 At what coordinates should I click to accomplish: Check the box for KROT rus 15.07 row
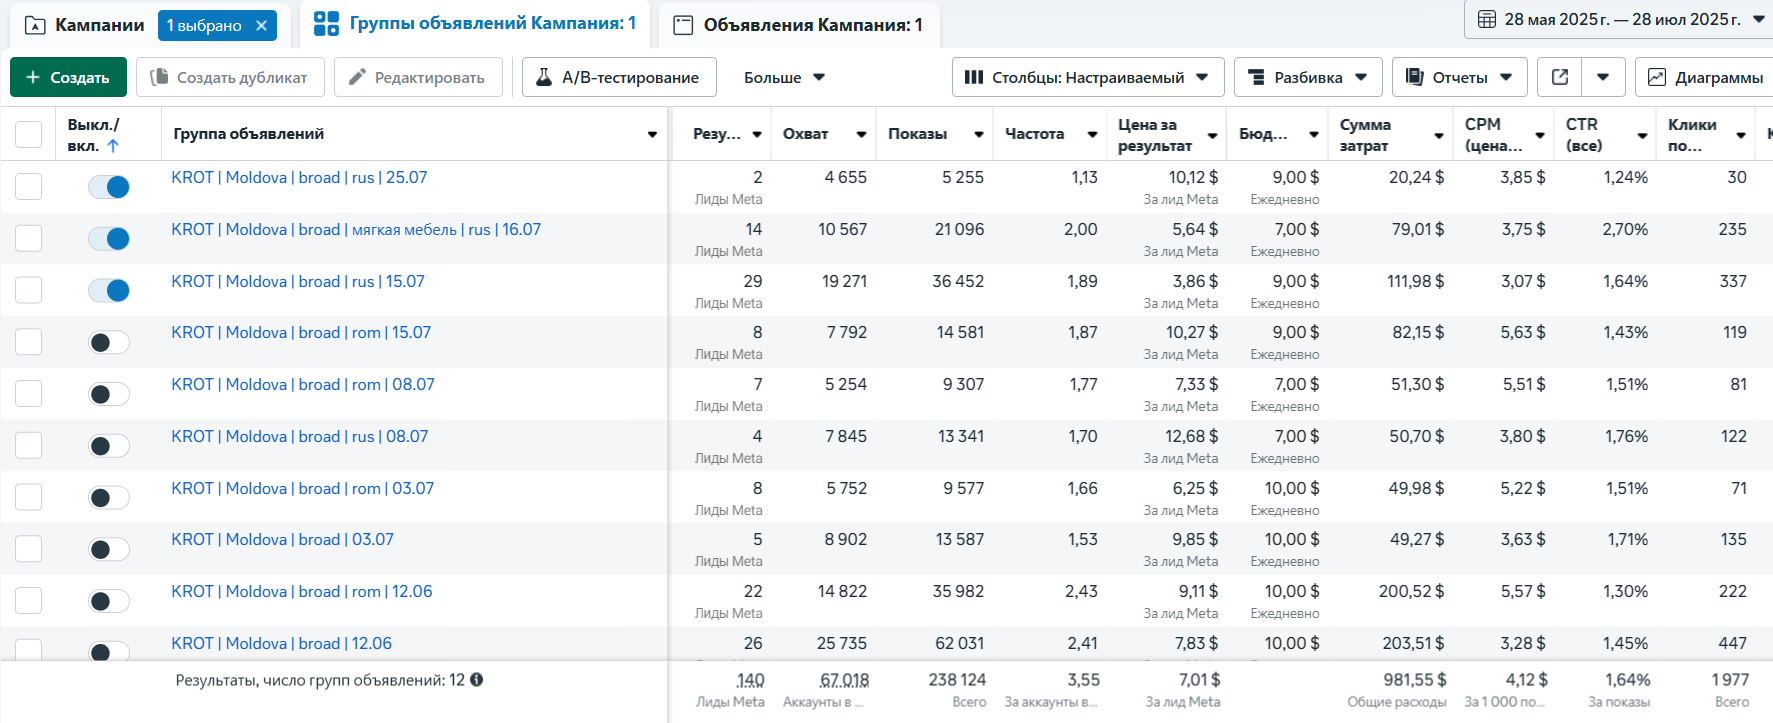point(29,290)
